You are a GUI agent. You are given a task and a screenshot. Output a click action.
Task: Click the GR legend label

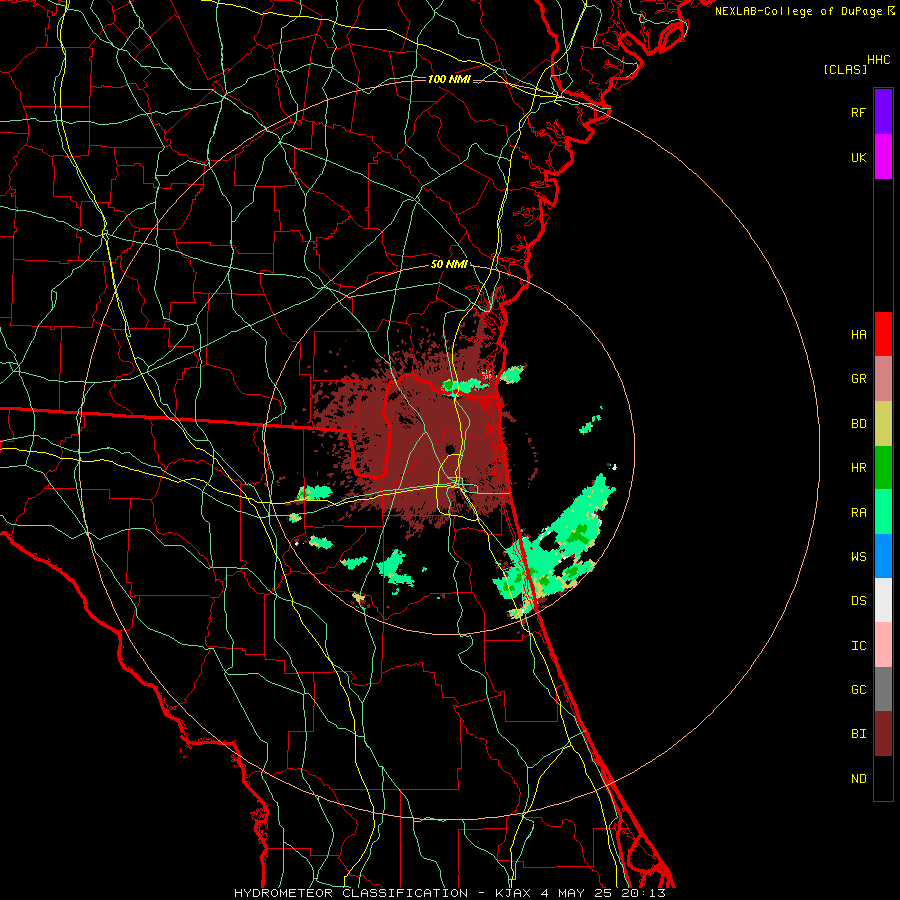tap(859, 379)
